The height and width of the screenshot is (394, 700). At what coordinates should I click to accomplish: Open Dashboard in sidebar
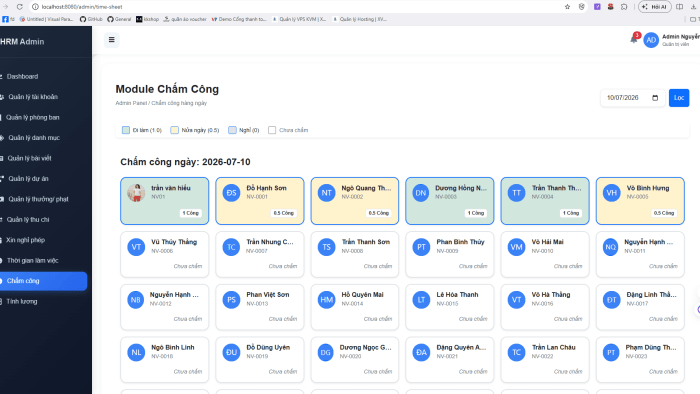pos(22,76)
